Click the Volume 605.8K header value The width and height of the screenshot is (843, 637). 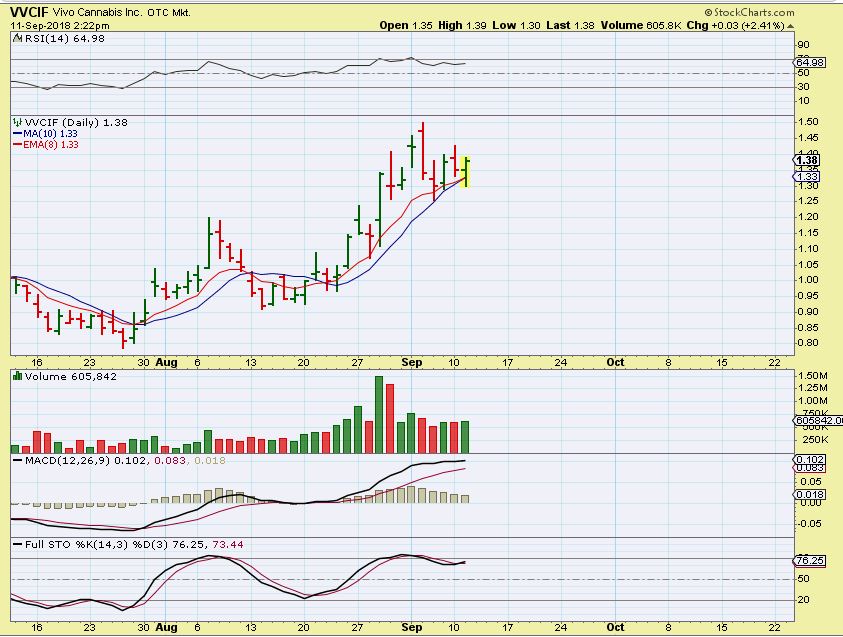pos(641,25)
